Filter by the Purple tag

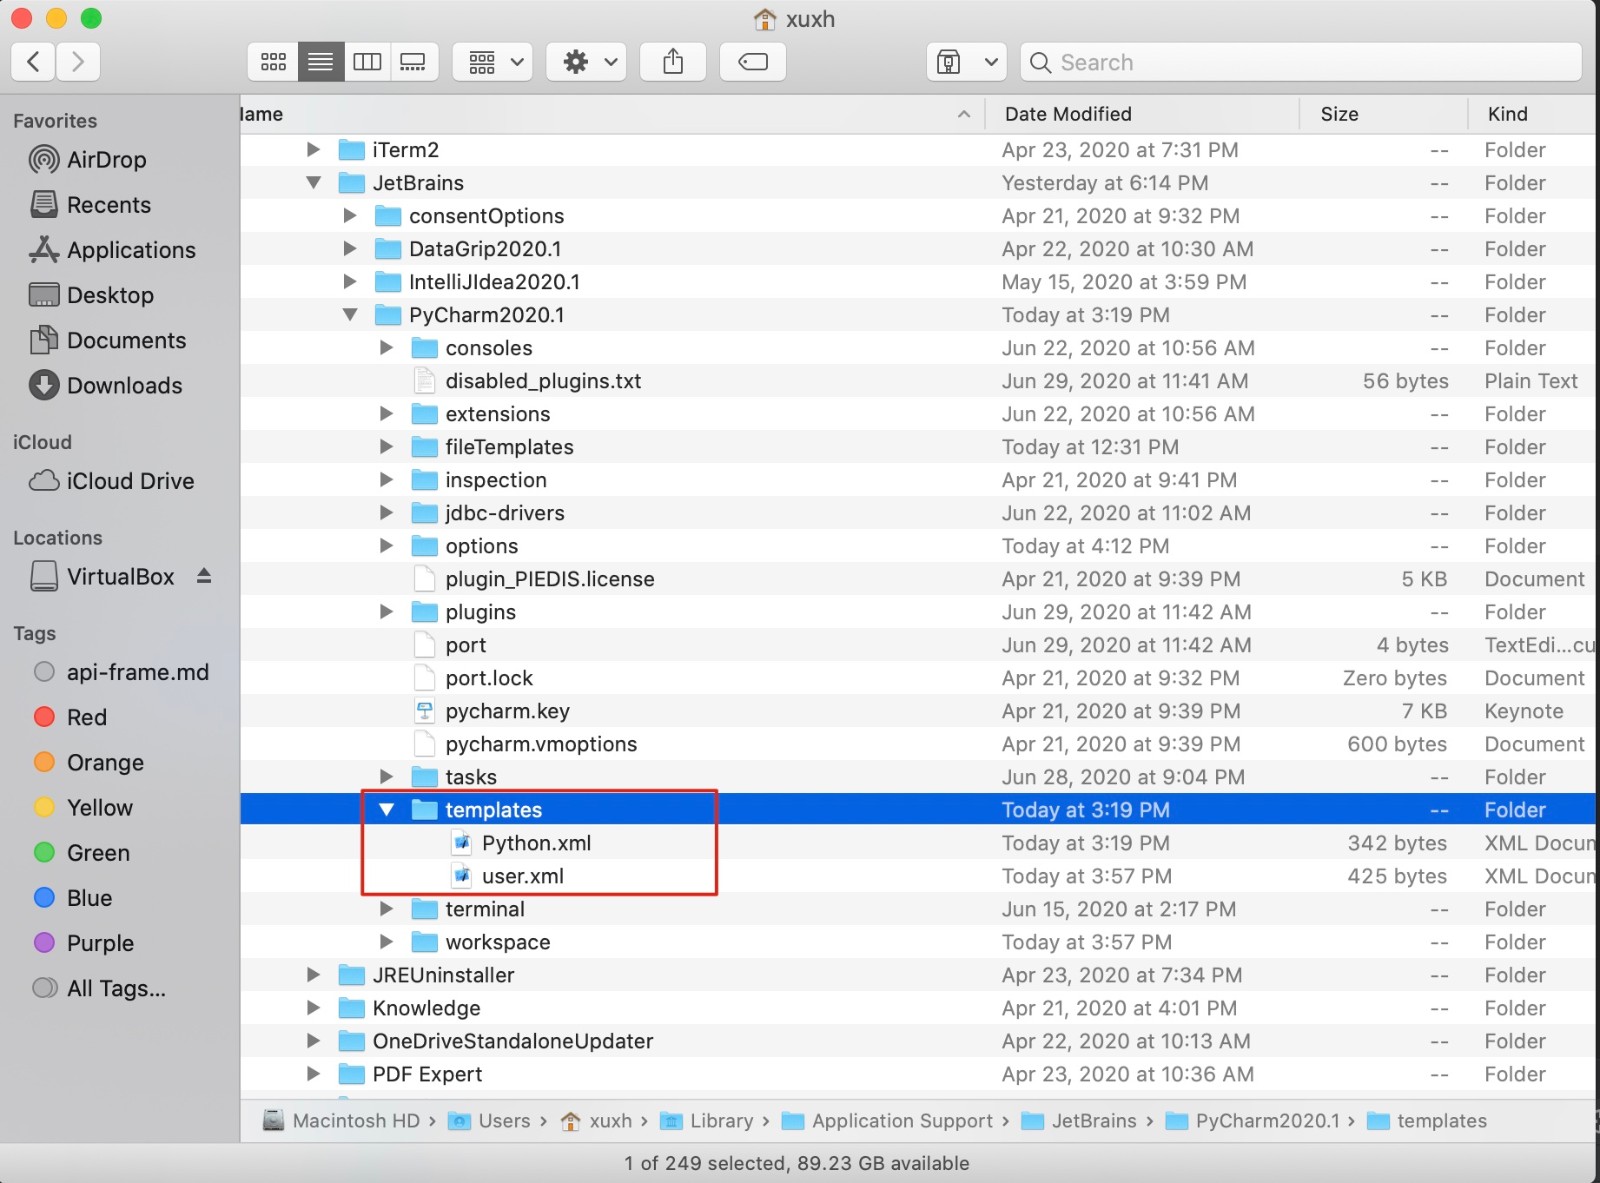(x=84, y=943)
